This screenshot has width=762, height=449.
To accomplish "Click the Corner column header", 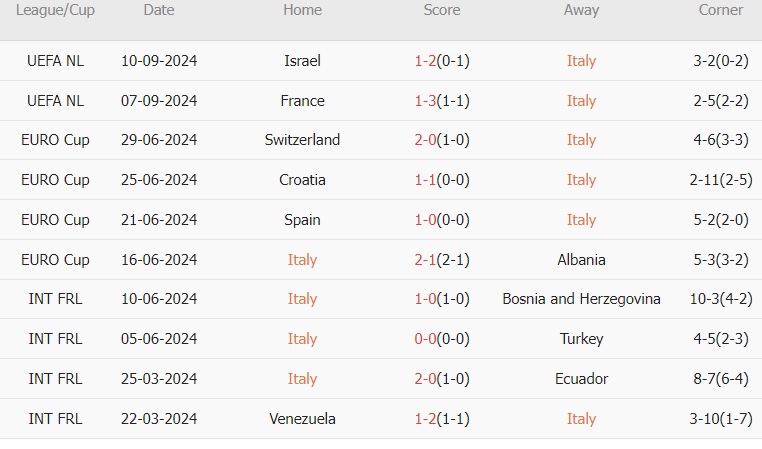I will click(720, 10).
